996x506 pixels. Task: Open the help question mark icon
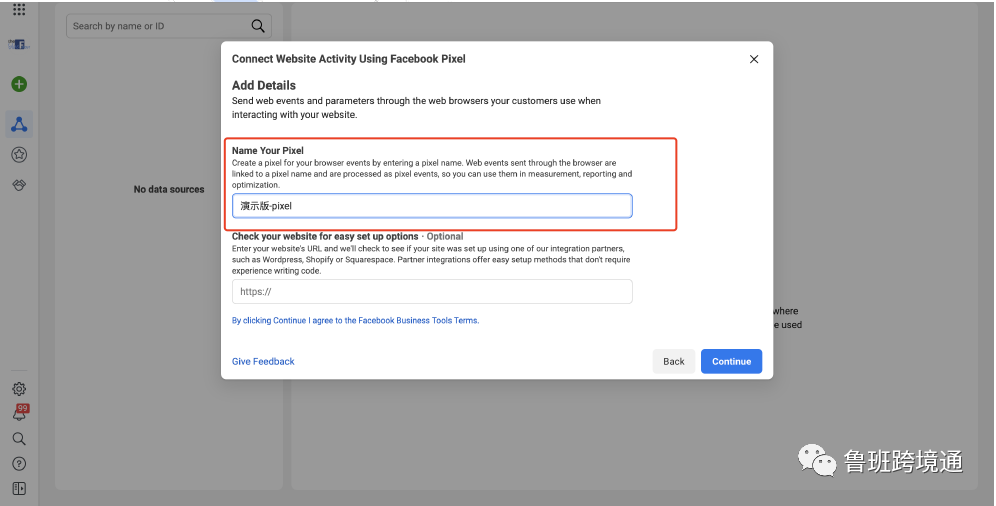(19, 463)
